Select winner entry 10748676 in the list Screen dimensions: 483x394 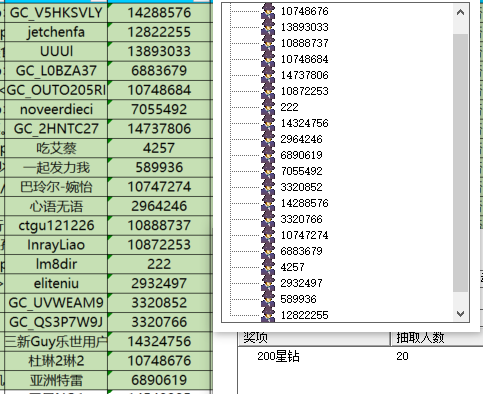(x=304, y=11)
